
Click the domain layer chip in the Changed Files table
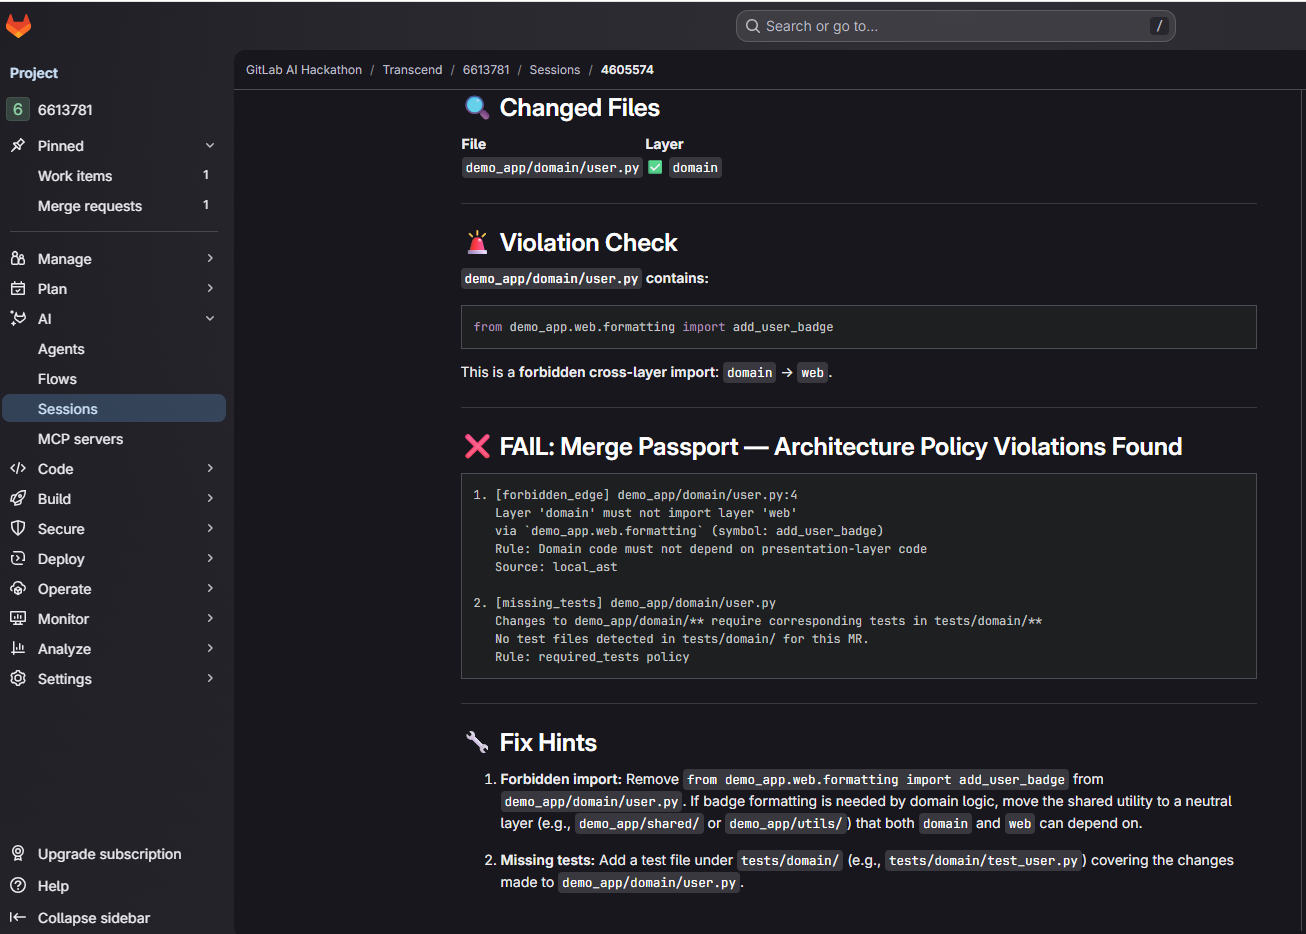coord(695,168)
